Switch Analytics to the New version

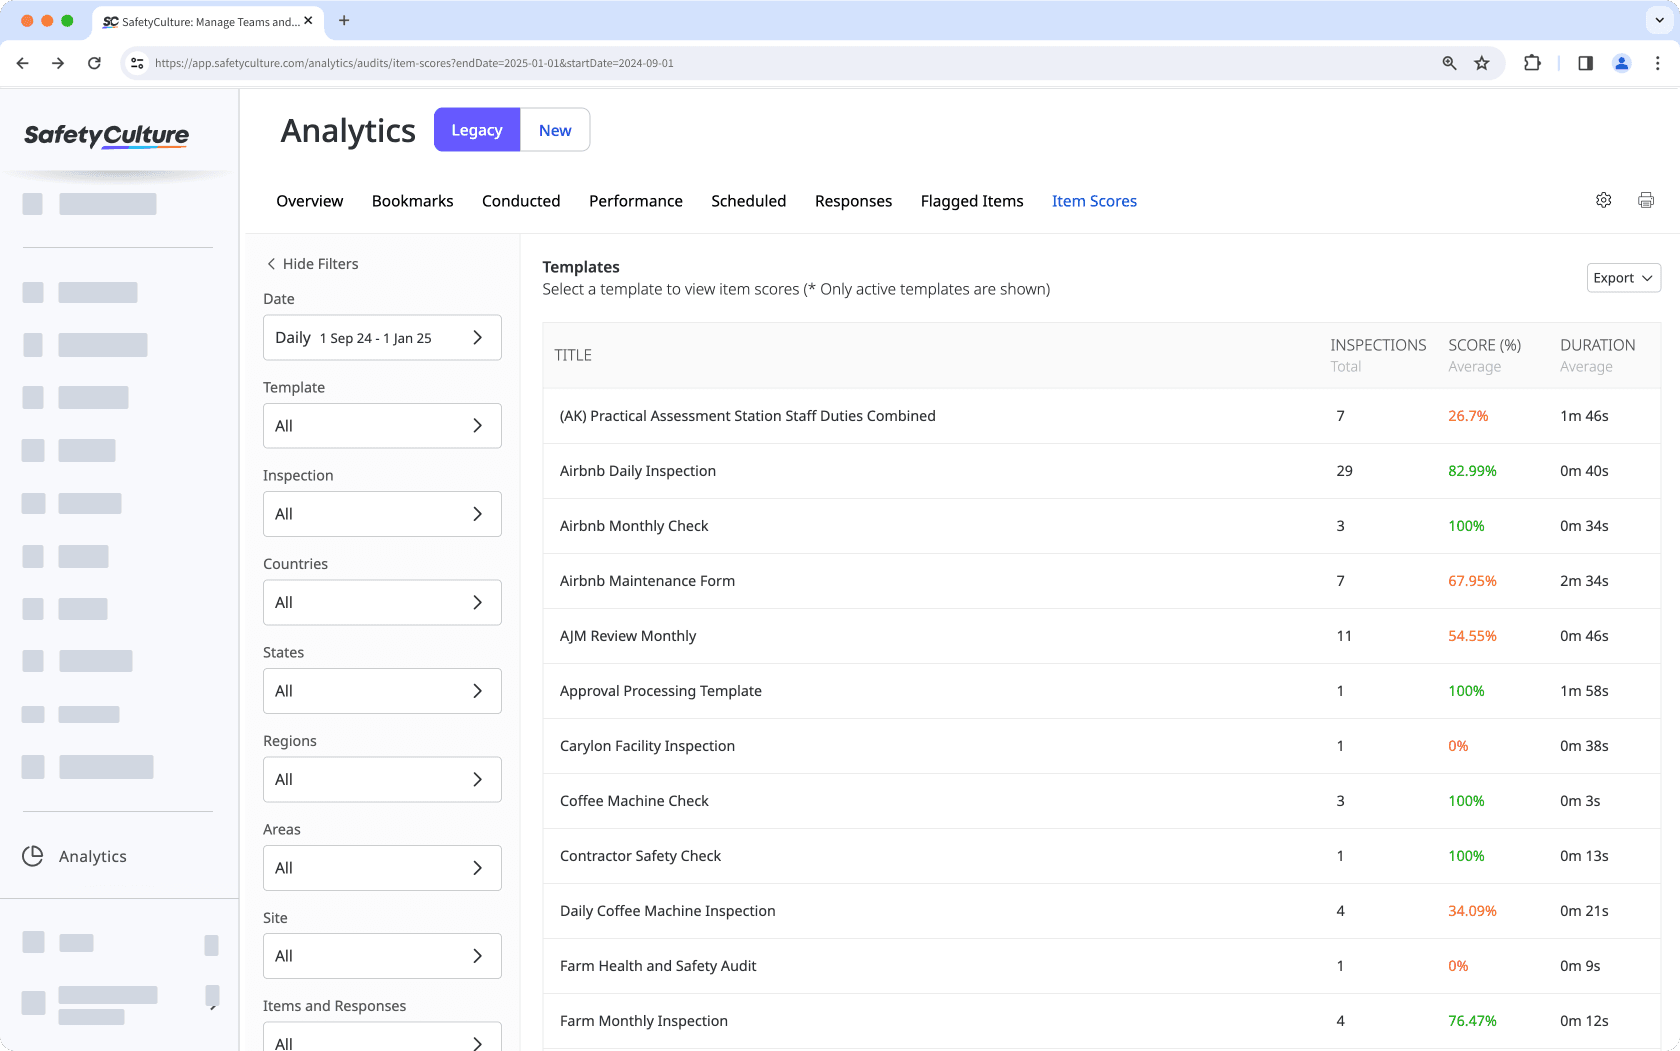[x=555, y=130]
